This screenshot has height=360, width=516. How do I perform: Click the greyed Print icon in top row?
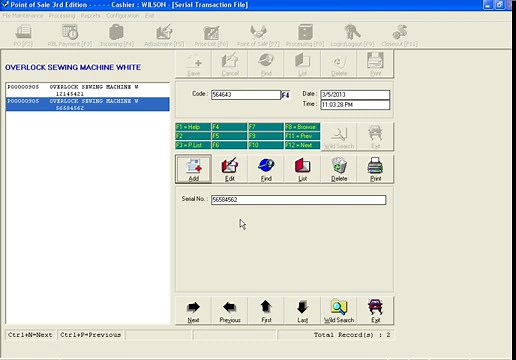[x=375, y=64]
